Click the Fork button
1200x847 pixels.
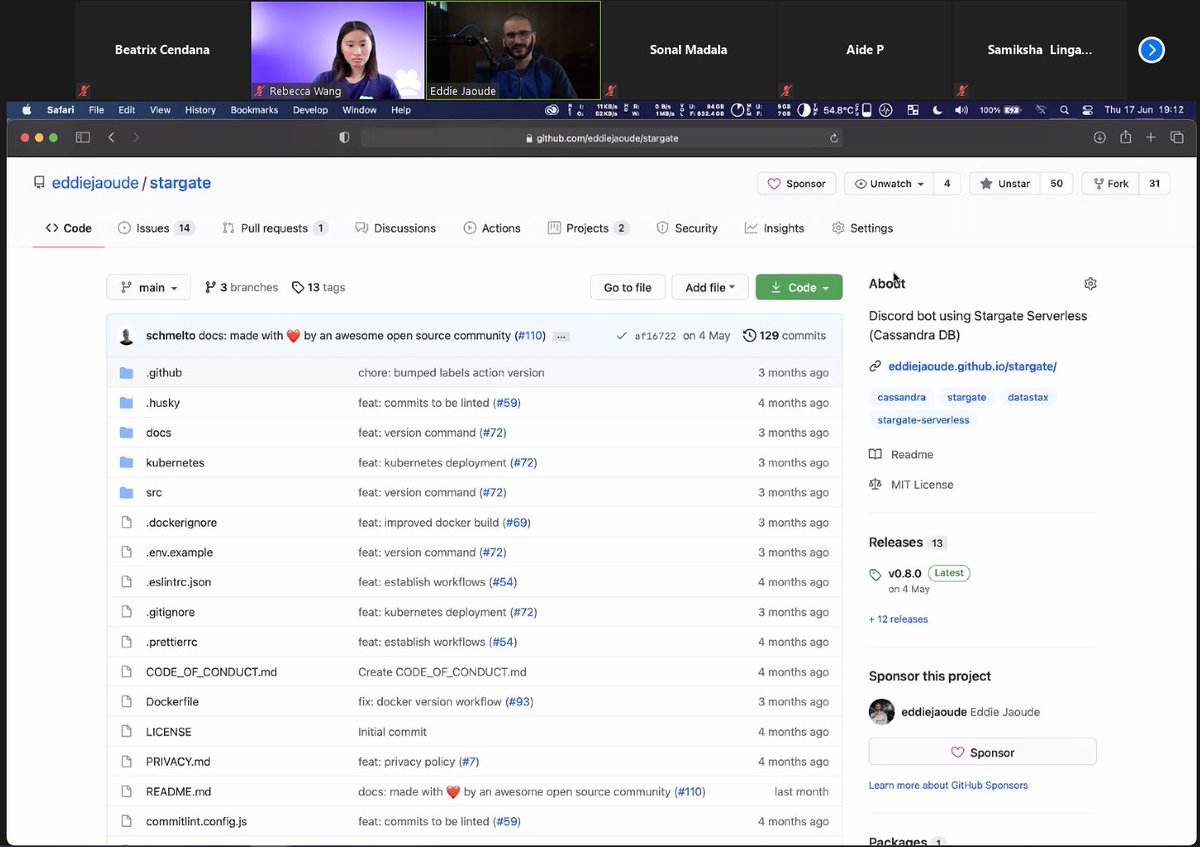pyautogui.click(x=1110, y=184)
